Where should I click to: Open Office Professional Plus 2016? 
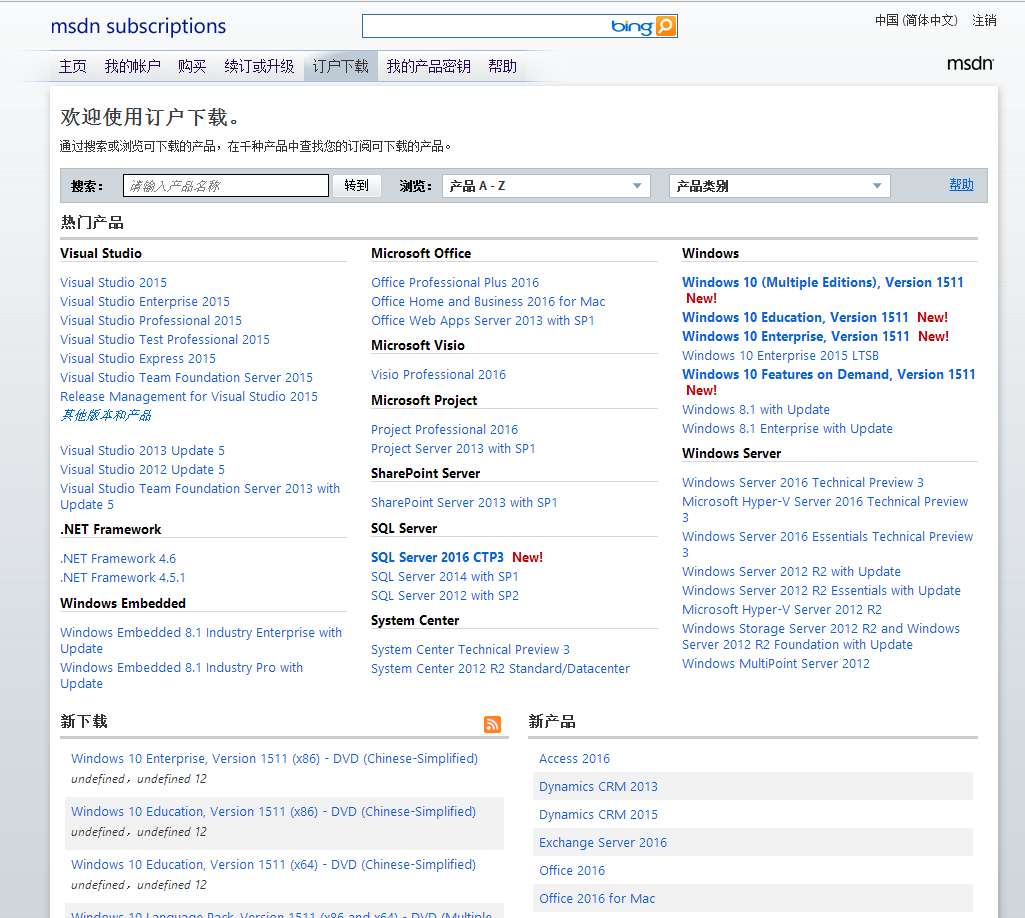pyautogui.click(x=455, y=282)
